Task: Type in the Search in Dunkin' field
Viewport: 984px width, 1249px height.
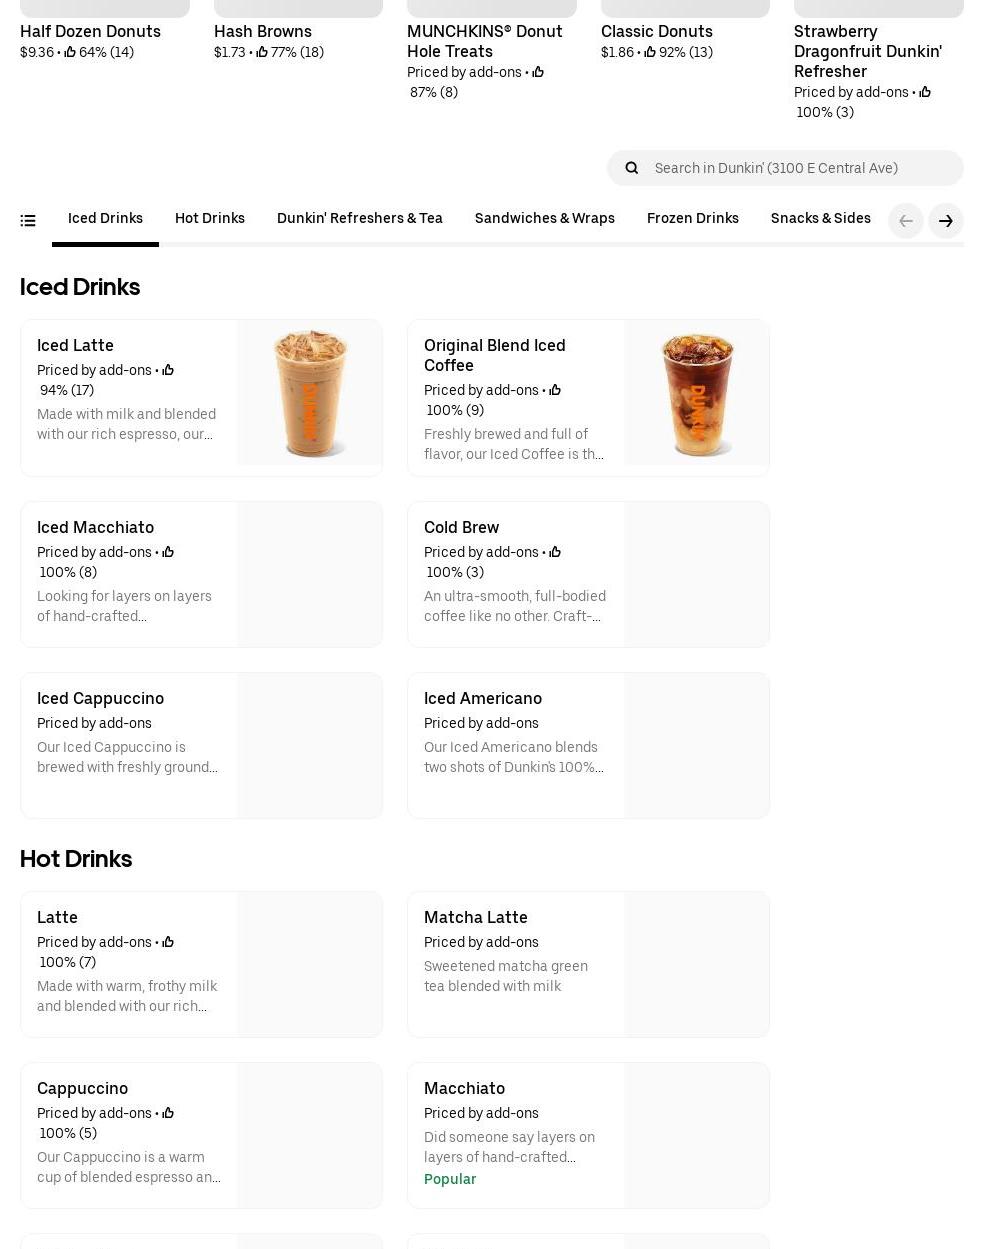Action: 800,168
